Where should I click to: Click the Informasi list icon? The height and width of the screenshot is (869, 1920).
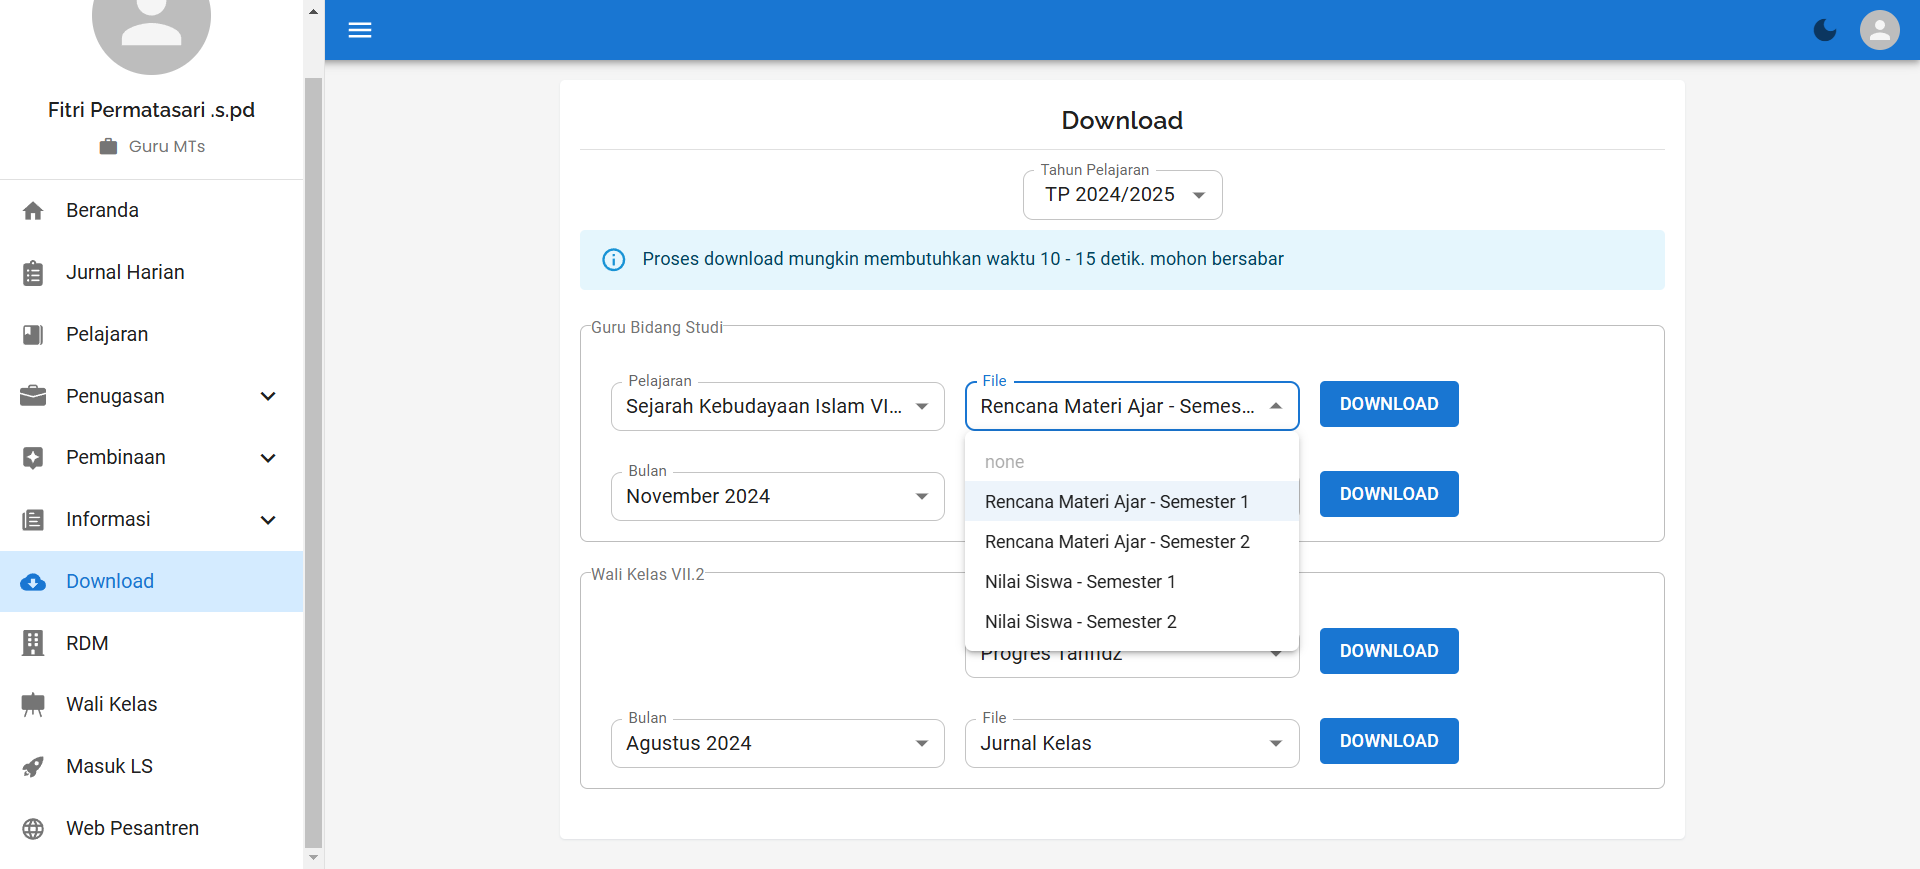coord(33,520)
